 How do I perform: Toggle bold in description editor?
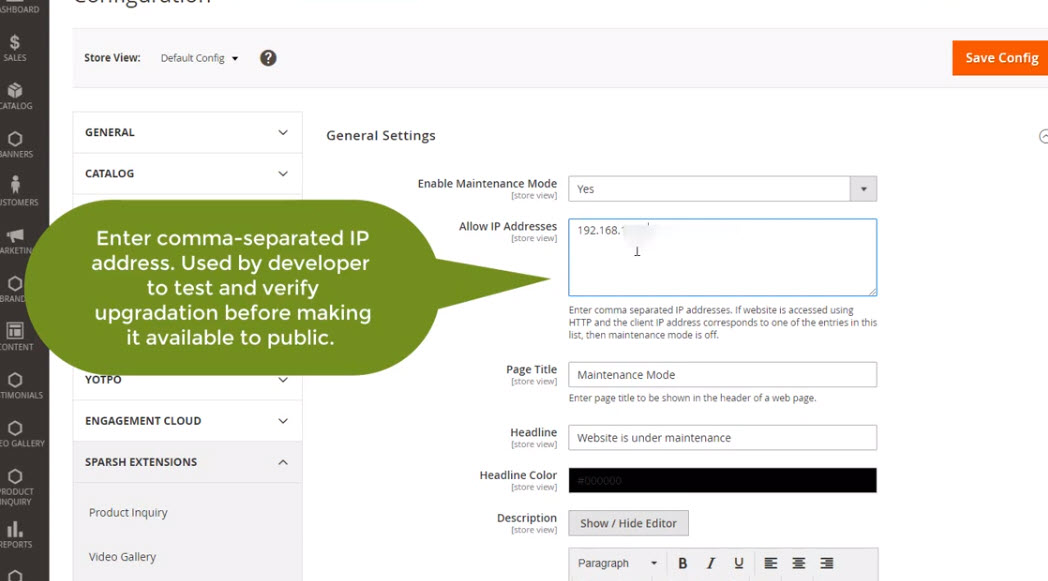click(683, 563)
